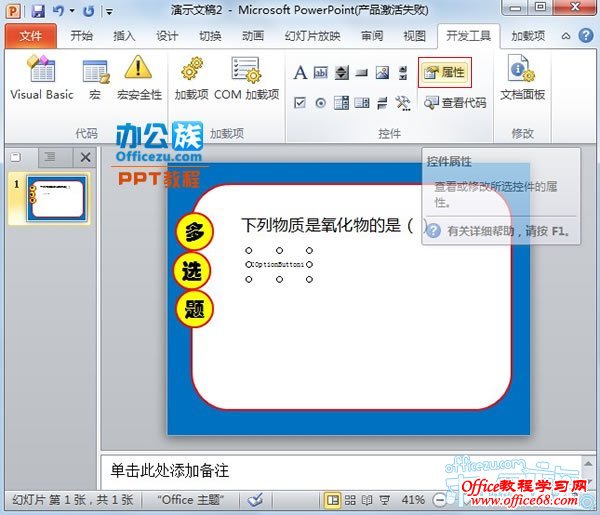The width and height of the screenshot is (600, 515).
Task: Click the 宏 (Macros) icon
Action: 95,78
